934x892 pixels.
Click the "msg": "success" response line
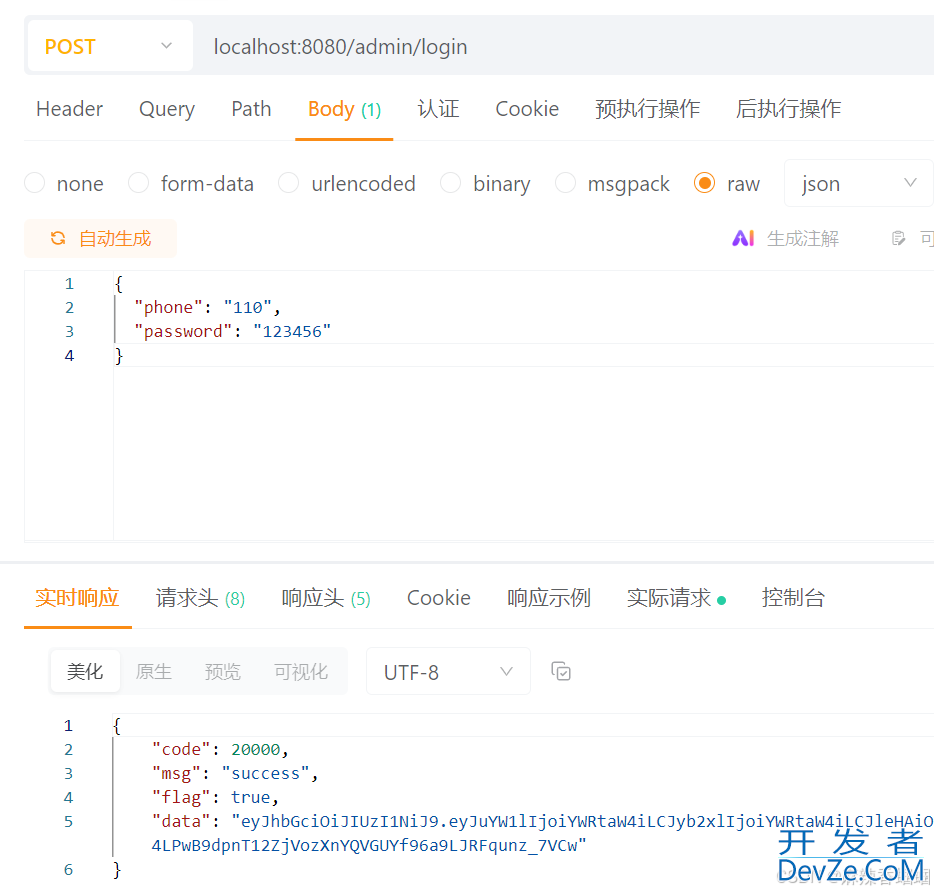[235, 773]
